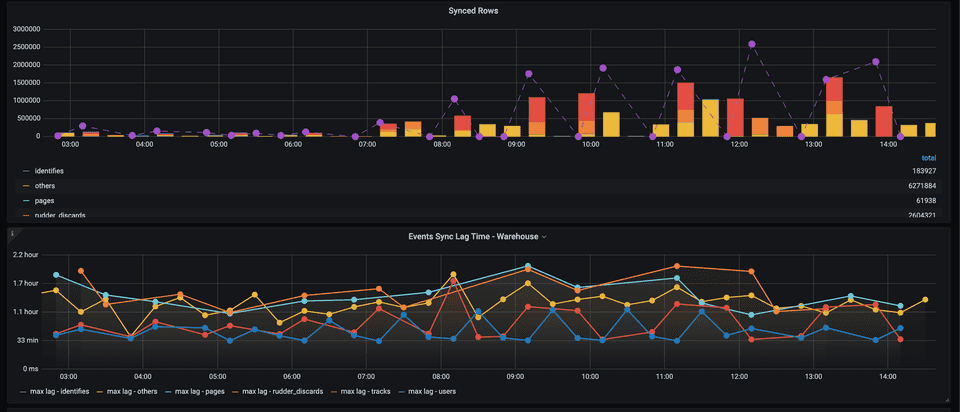Click the color swatch for max lag - tracks

tap(335, 392)
